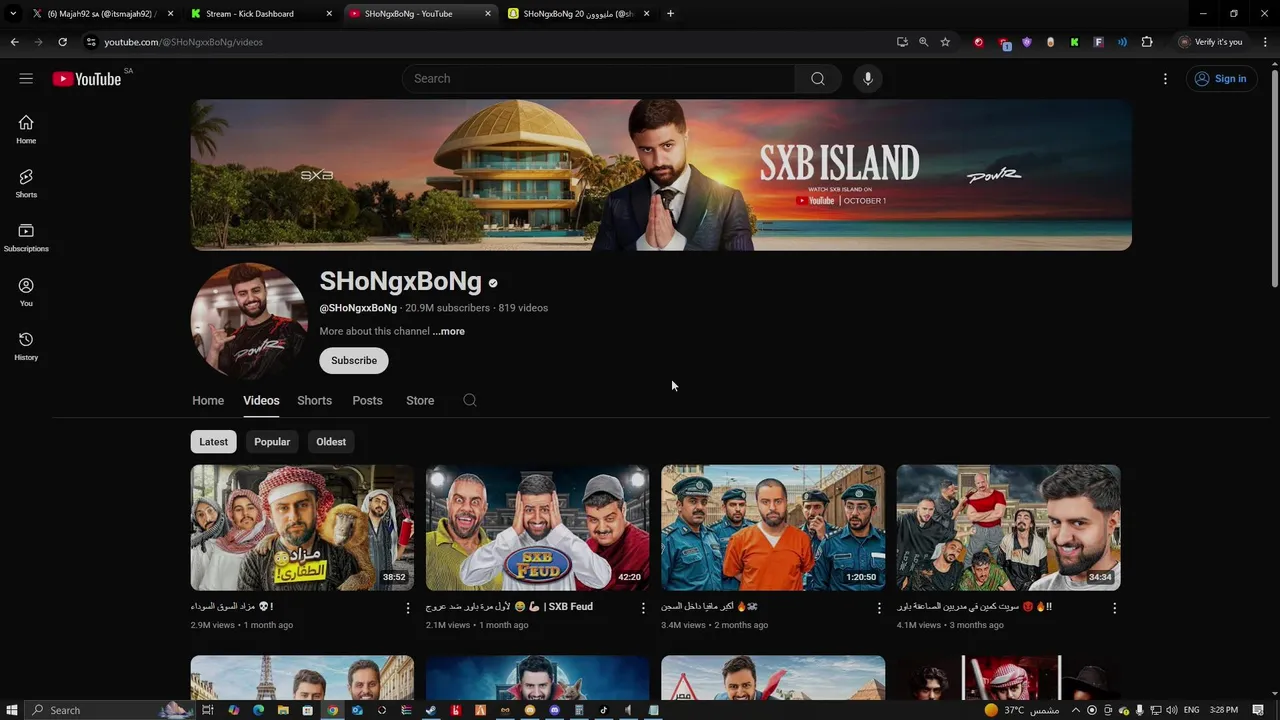The width and height of the screenshot is (1280, 720).
Task: Open Subscriptions in the left sidebar
Action: pyautogui.click(x=26, y=237)
